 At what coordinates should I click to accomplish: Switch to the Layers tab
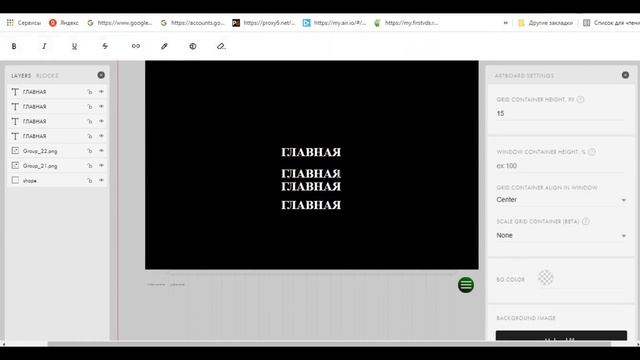click(x=21, y=76)
